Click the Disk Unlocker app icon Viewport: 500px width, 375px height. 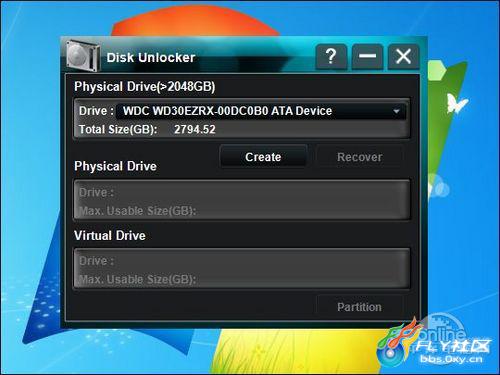pos(83,55)
